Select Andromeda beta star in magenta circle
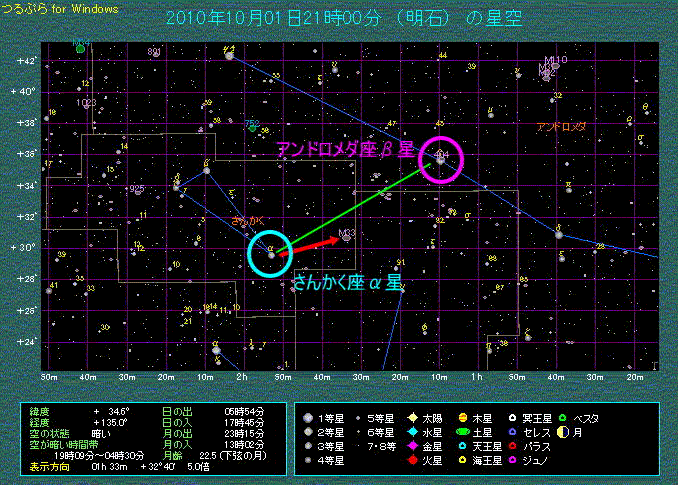Image resolution: width=678 pixels, height=485 pixels. (441, 158)
